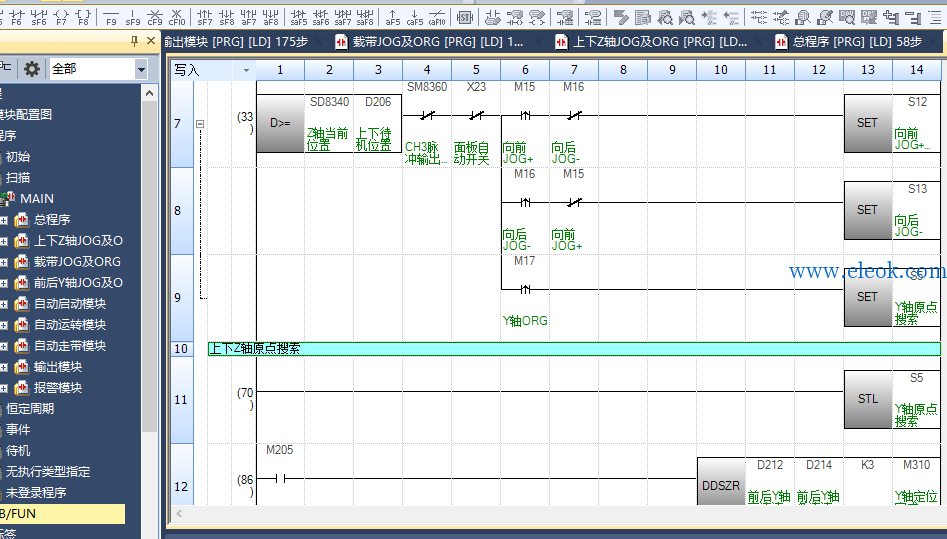Select the DDSZR instruction block

721,485
